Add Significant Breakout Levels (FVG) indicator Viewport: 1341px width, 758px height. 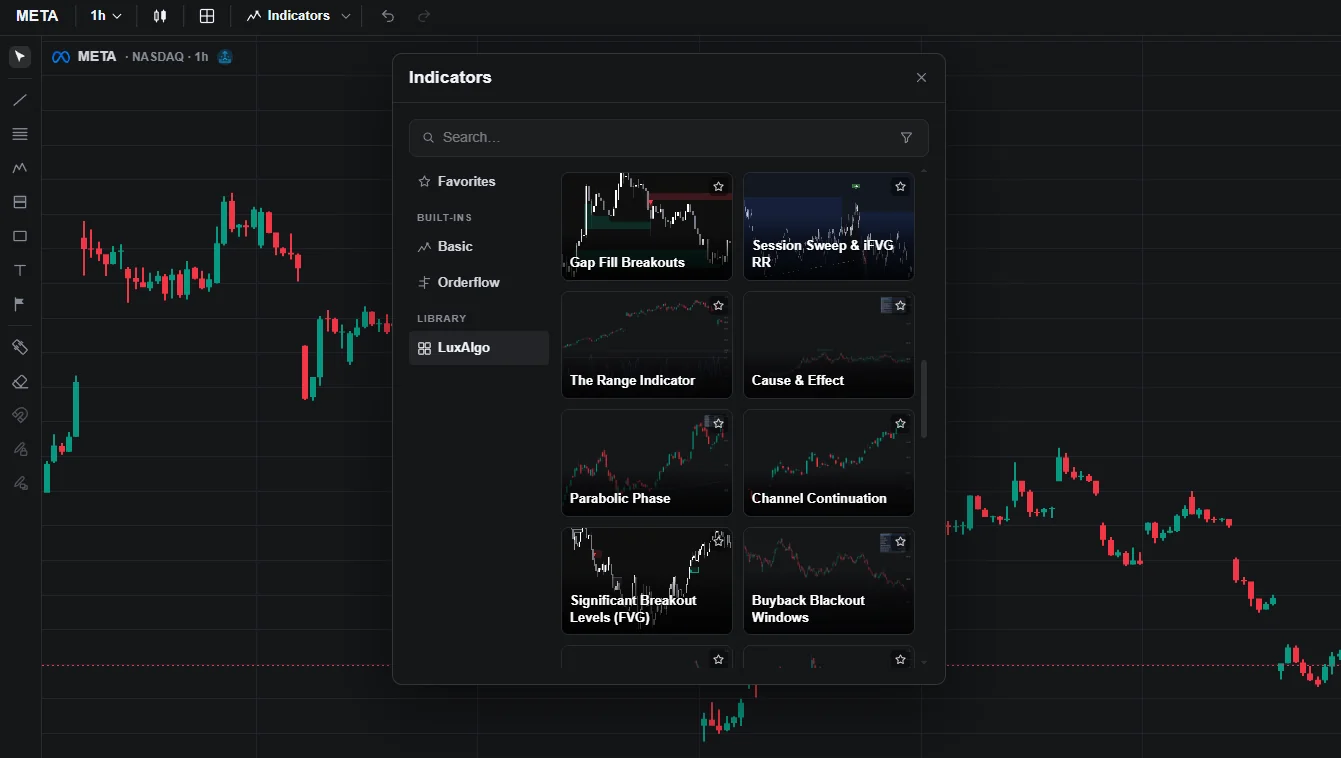pyautogui.click(x=647, y=581)
